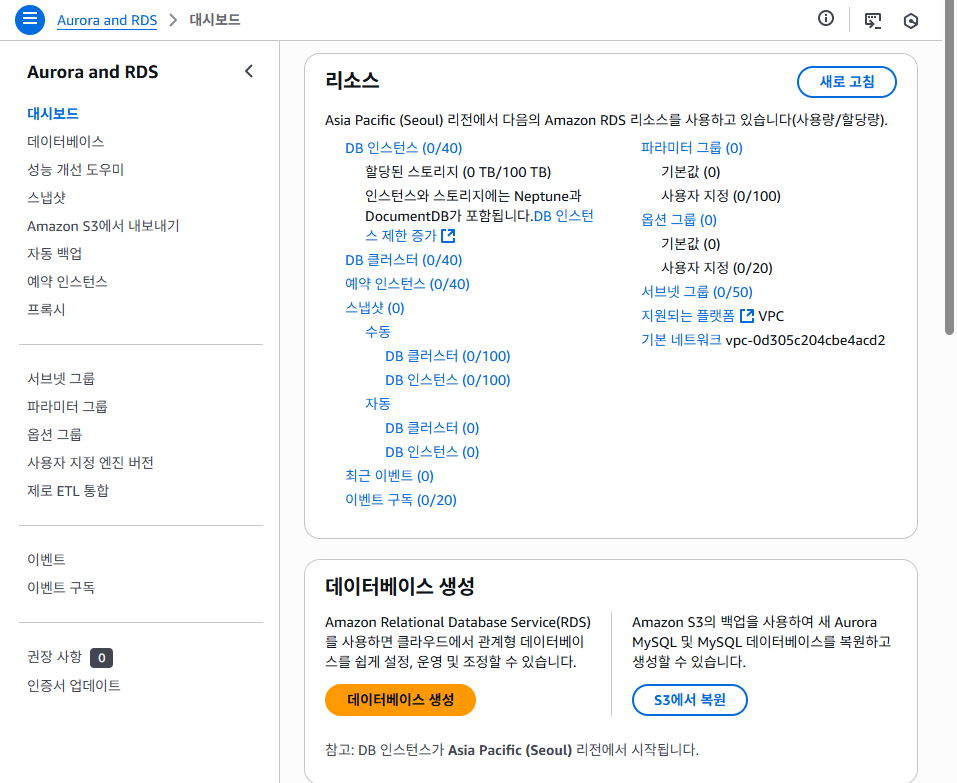Screen dimensions: 957x783
Task: Click the 스냅샷 (0) resource link
Action: 375,308
